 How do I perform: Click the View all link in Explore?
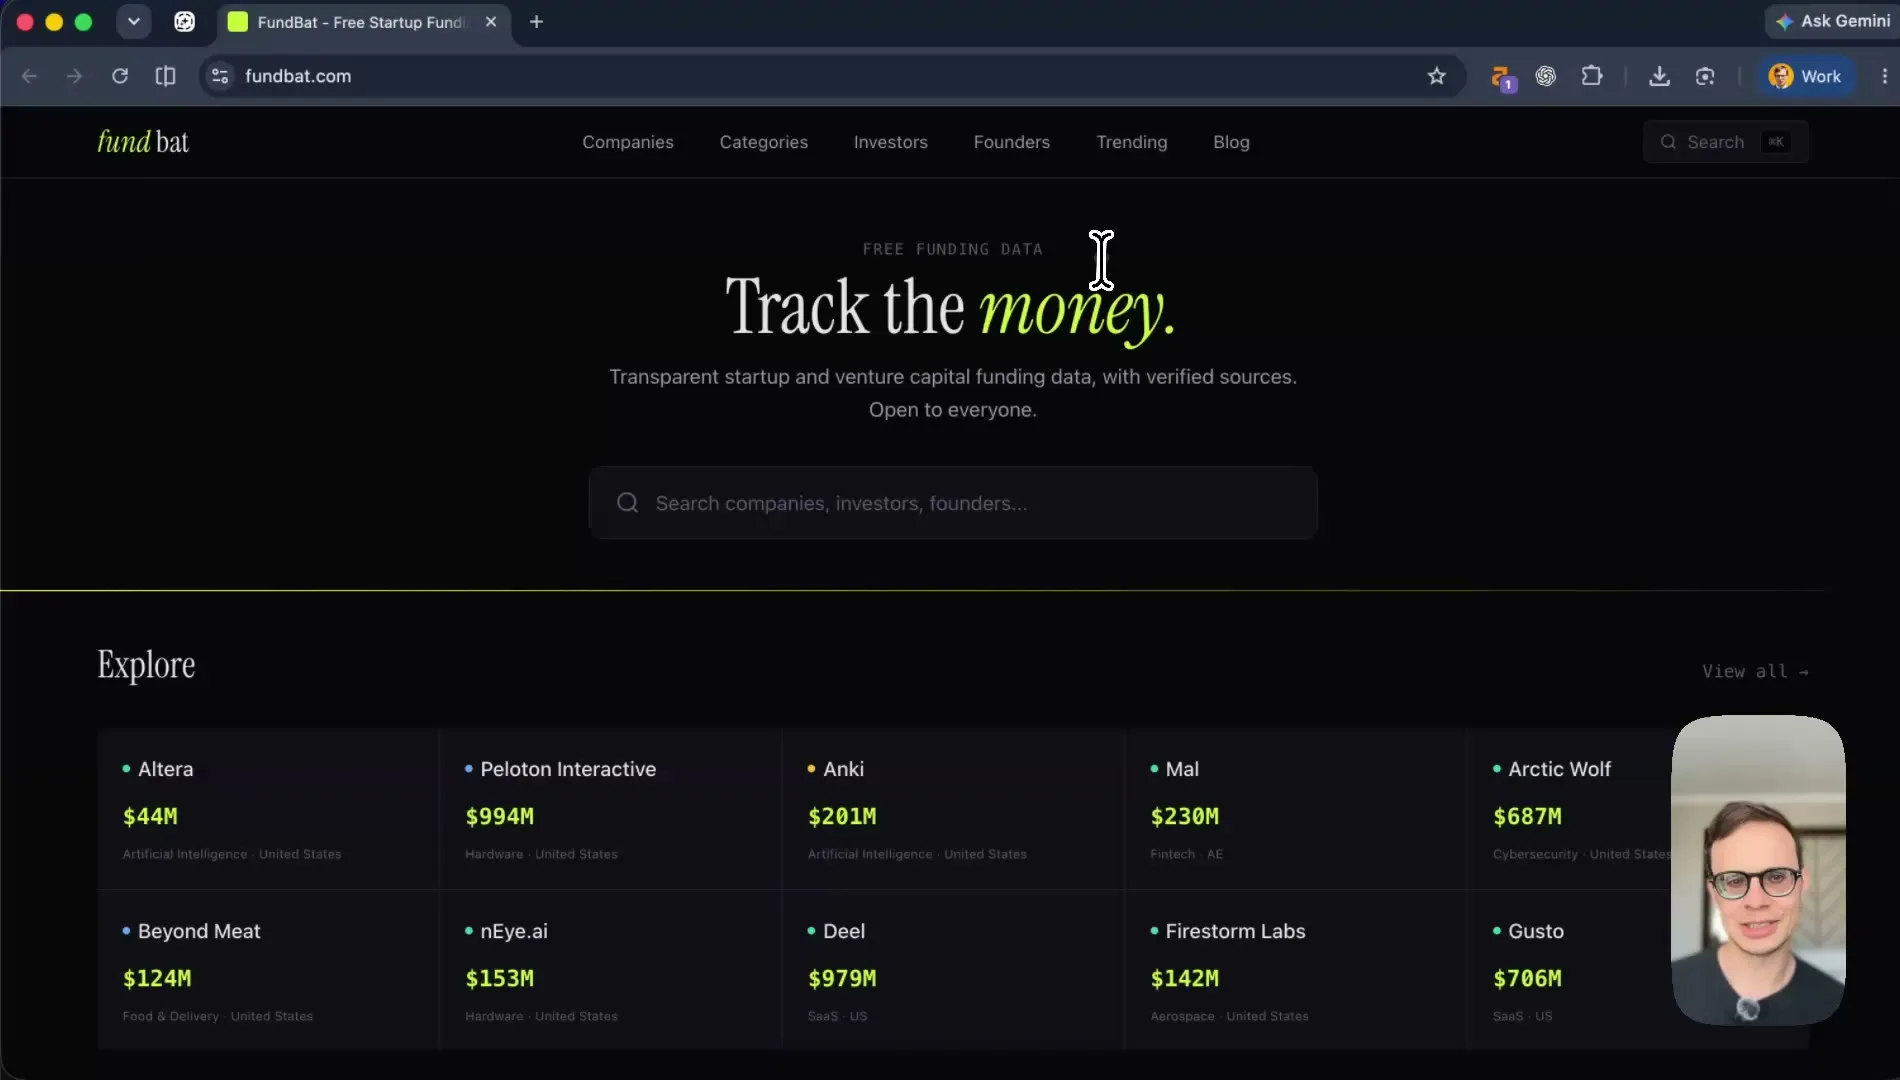coord(1756,671)
